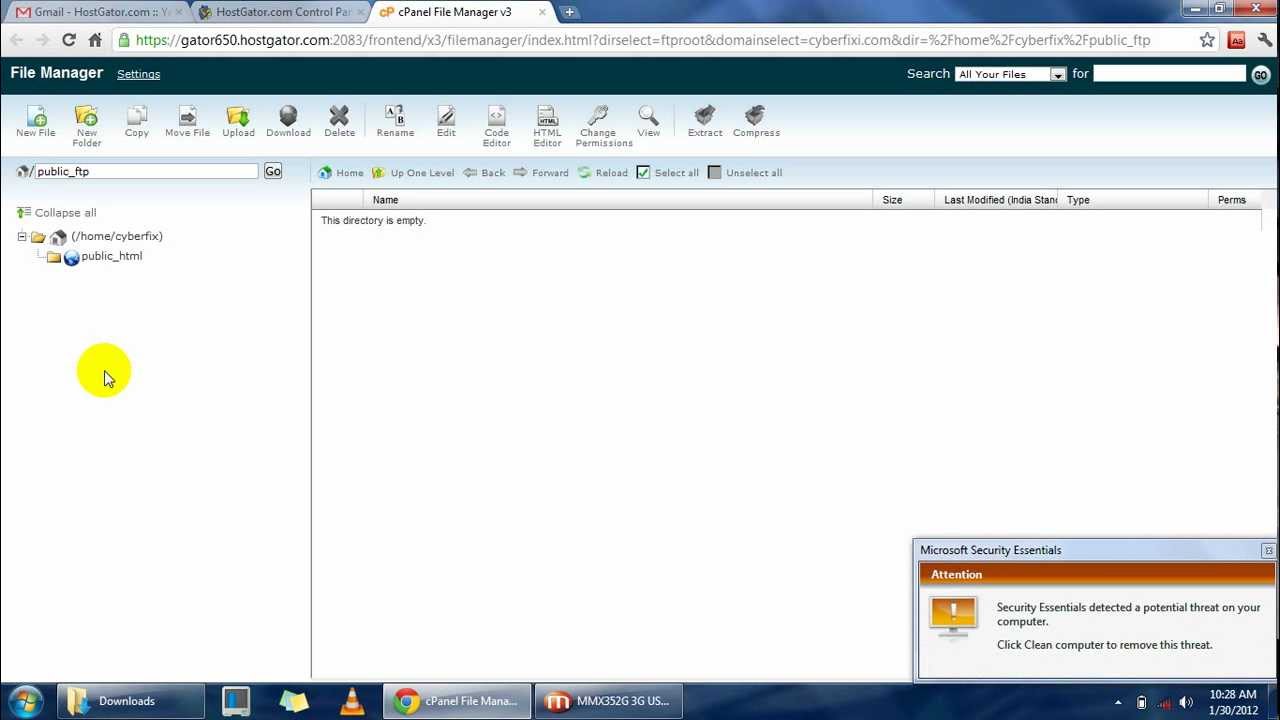Sort by Last Modified column header
Viewport: 1280px width, 720px height.
tap(996, 200)
